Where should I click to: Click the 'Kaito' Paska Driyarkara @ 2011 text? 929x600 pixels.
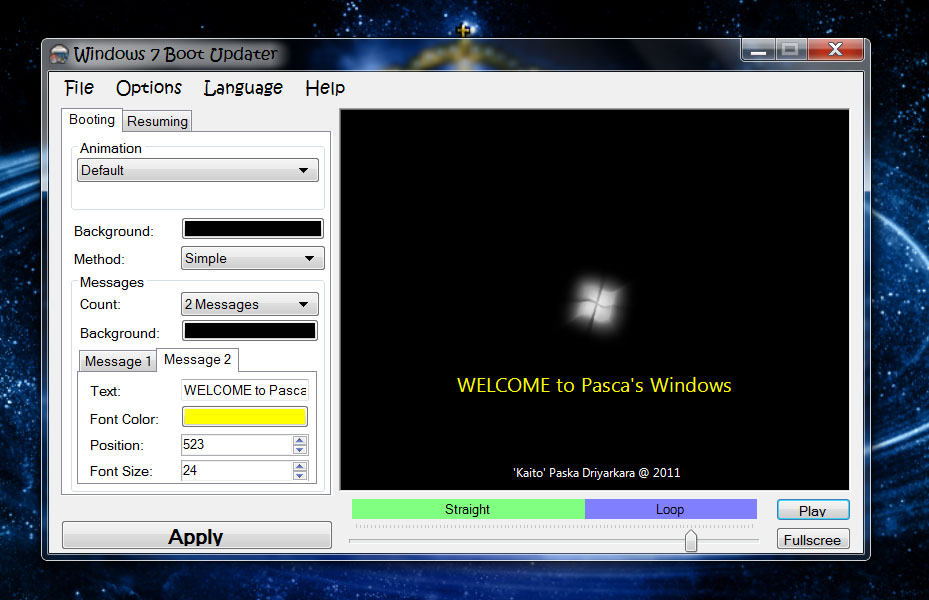pyautogui.click(x=597, y=473)
